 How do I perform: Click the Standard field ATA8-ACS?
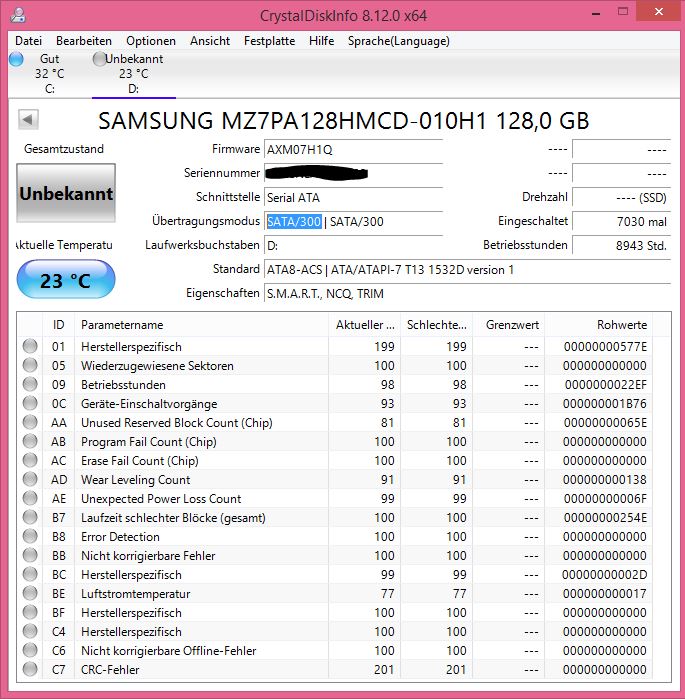click(467, 270)
